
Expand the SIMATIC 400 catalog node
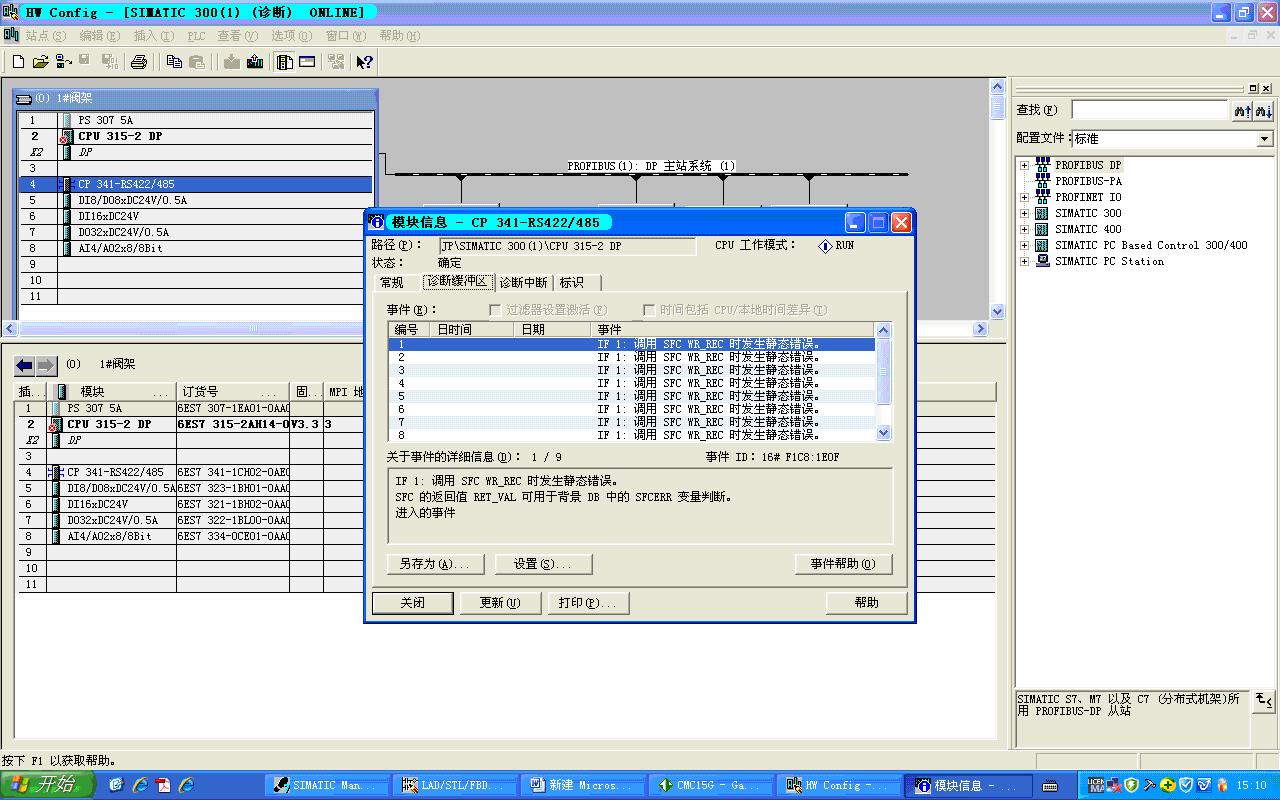tap(1024, 229)
